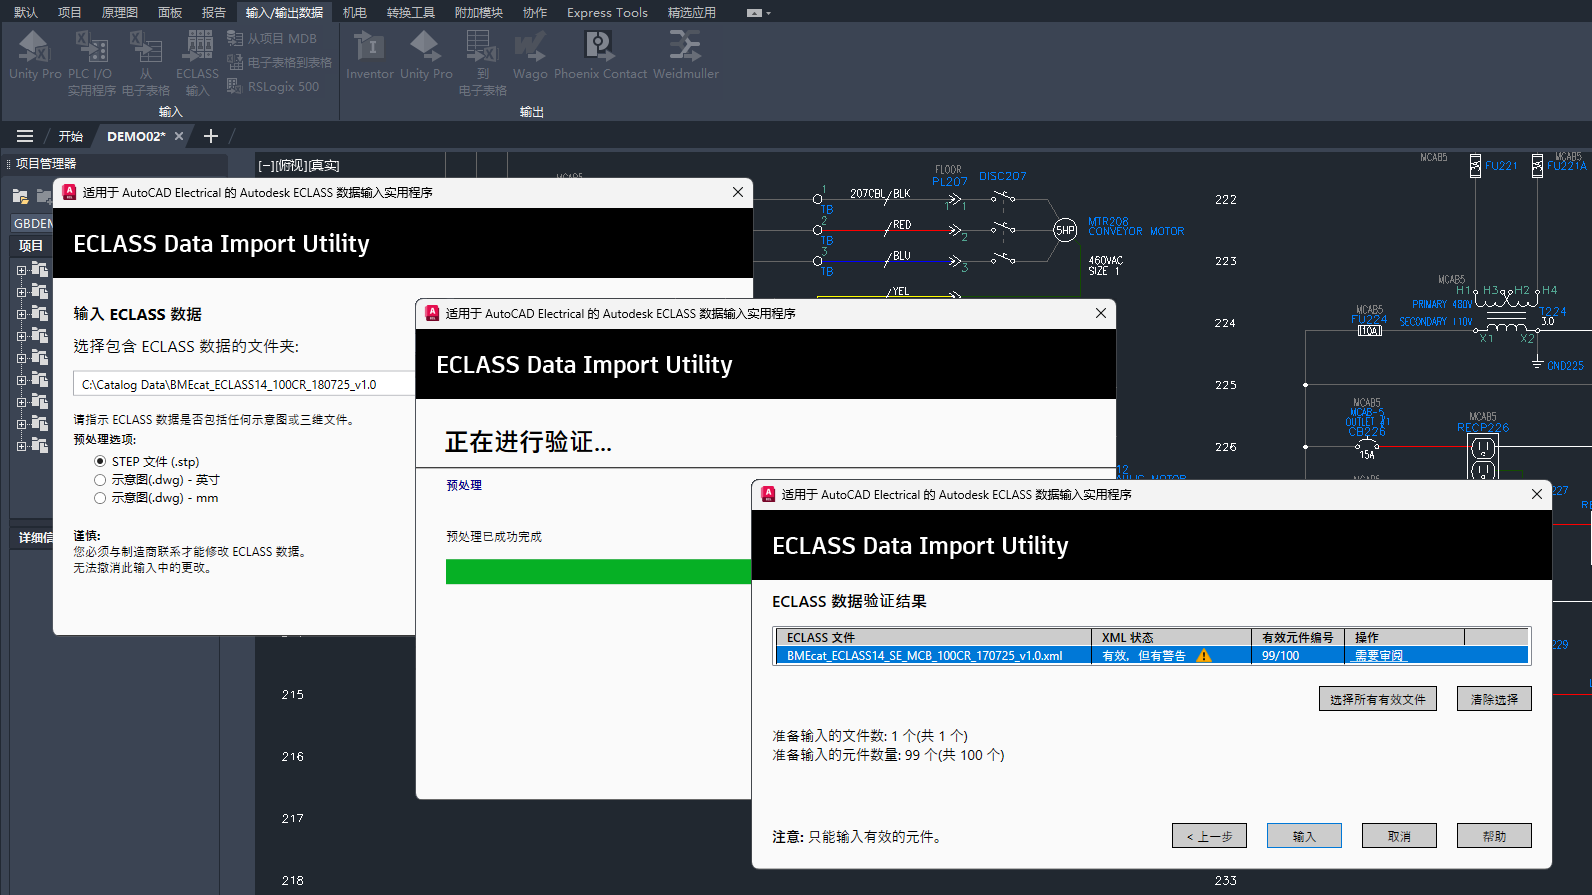
Task: Click the GND225 label in the drawing
Action: pos(1565,366)
